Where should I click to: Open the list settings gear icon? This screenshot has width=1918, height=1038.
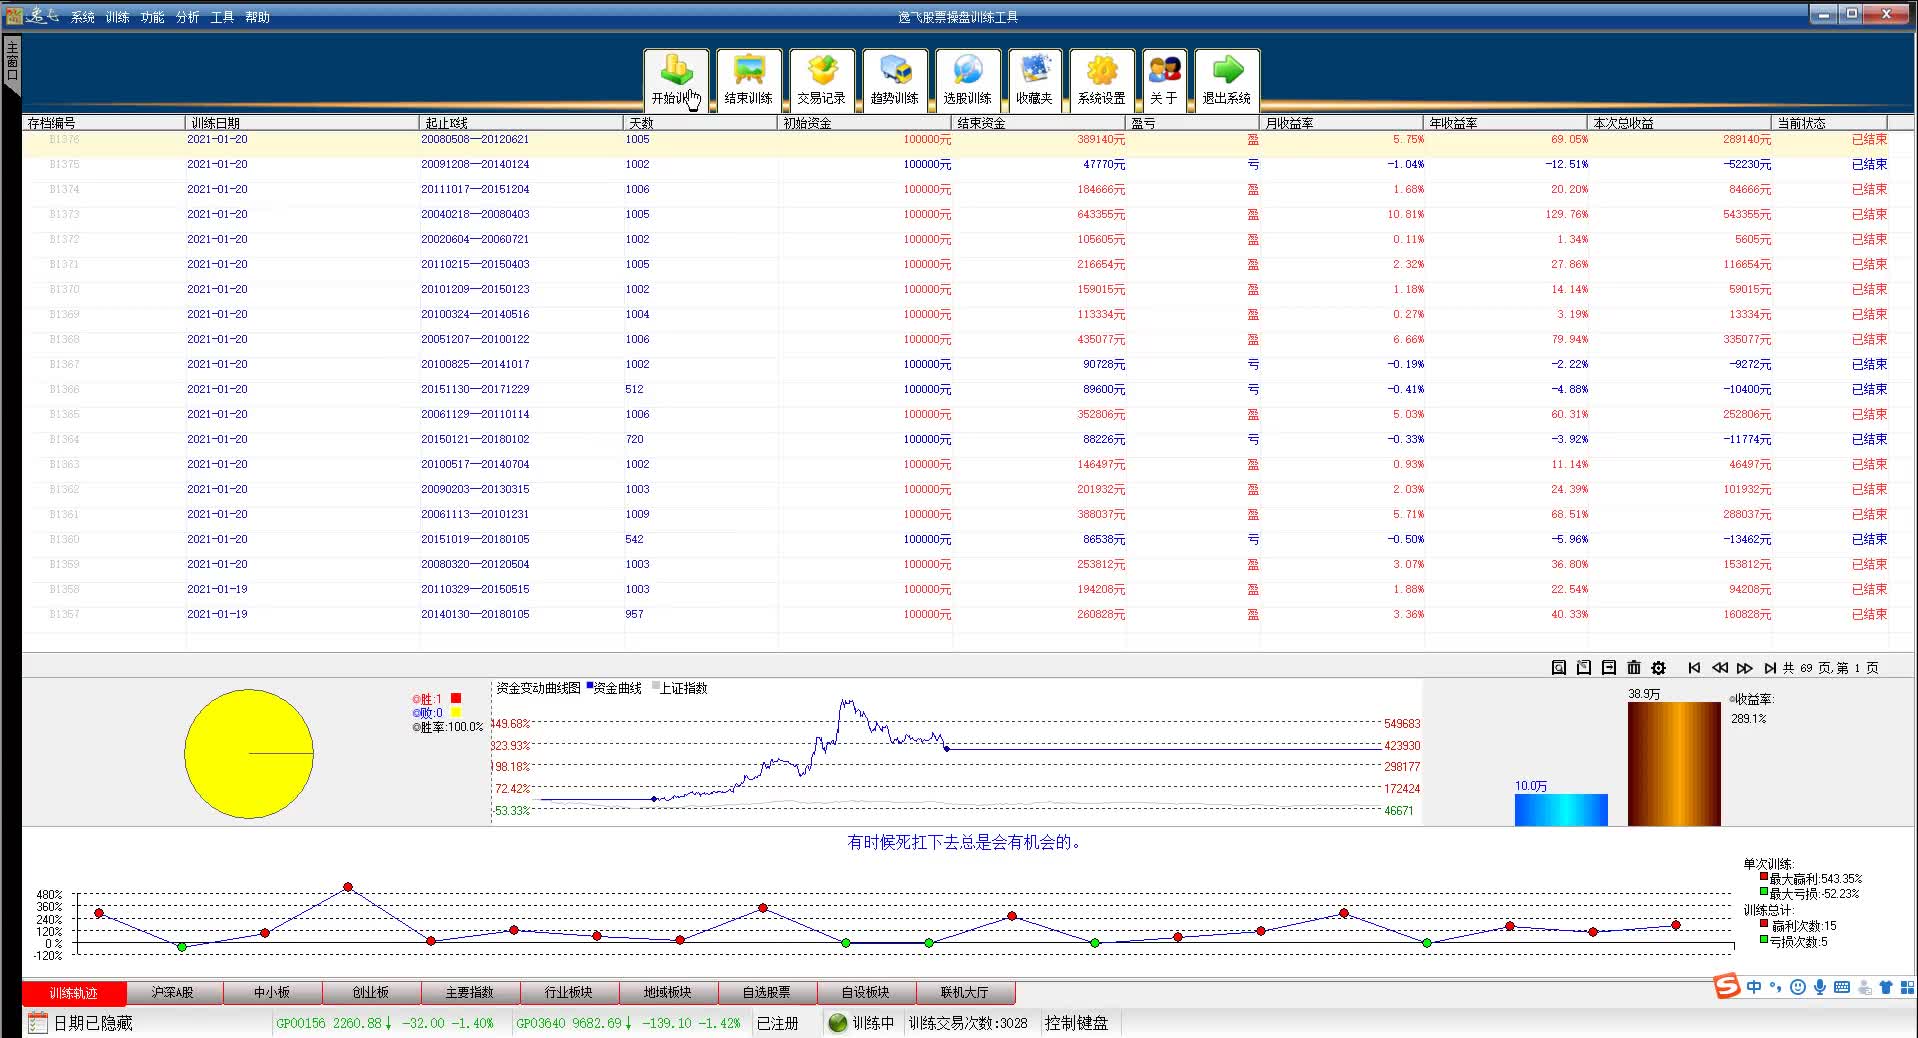point(1659,667)
